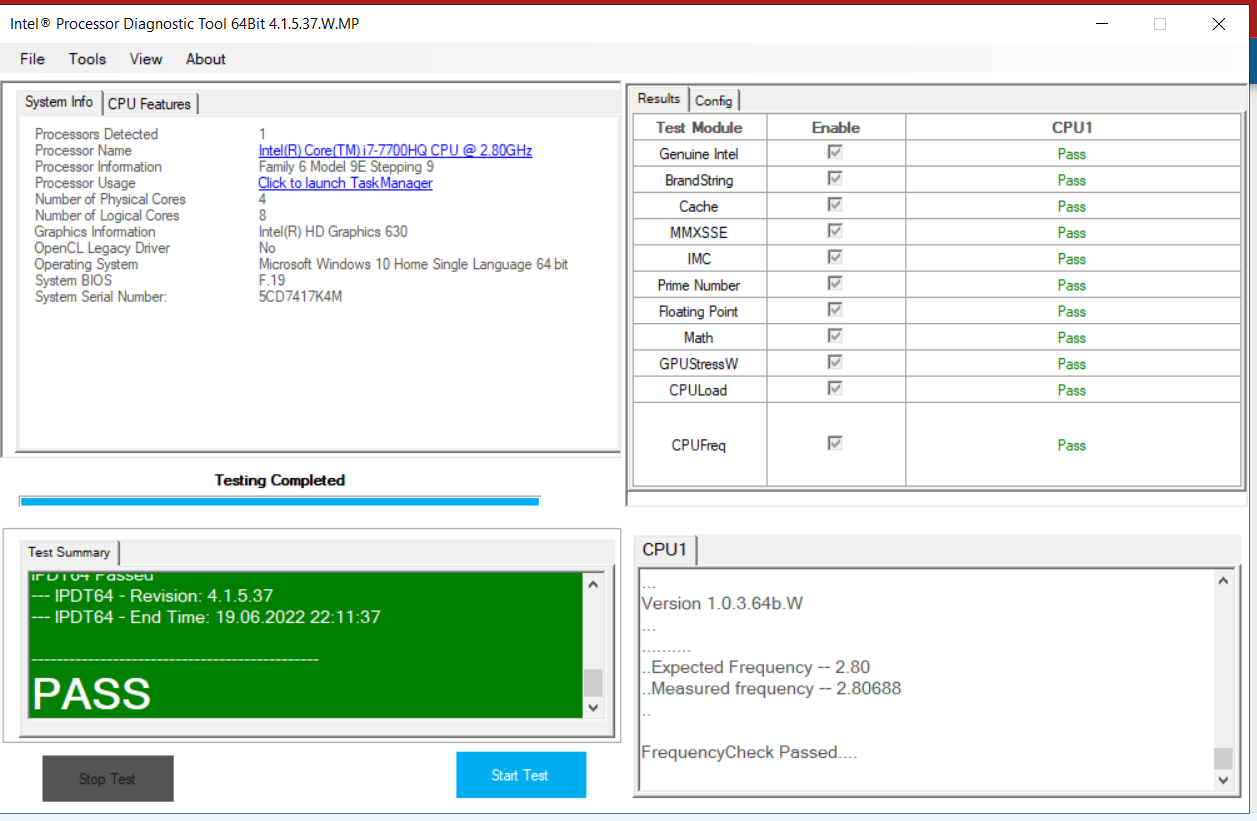Switch to the CPU Features tab

click(x=149, y=104)
